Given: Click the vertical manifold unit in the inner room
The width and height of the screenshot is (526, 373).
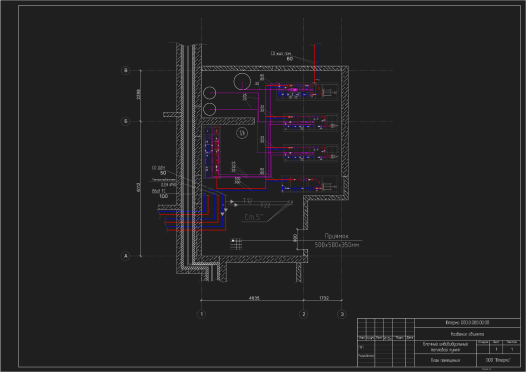Looking at the screenshot, I should point(212,152).
